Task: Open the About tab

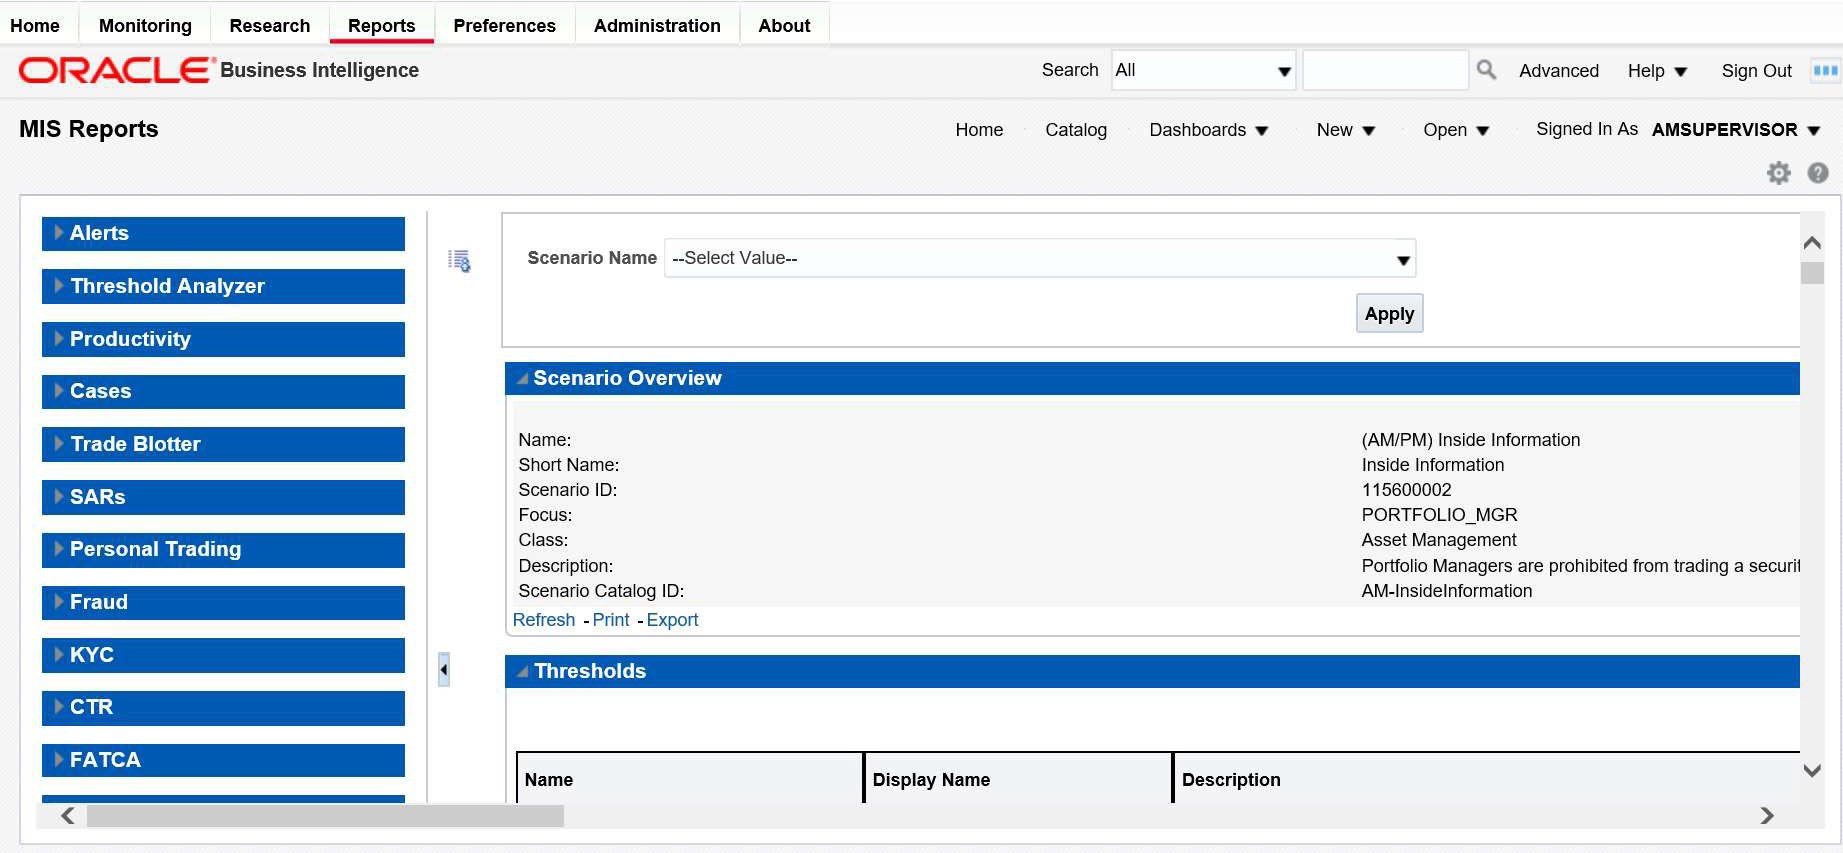Action: click(x=784, y=25)
